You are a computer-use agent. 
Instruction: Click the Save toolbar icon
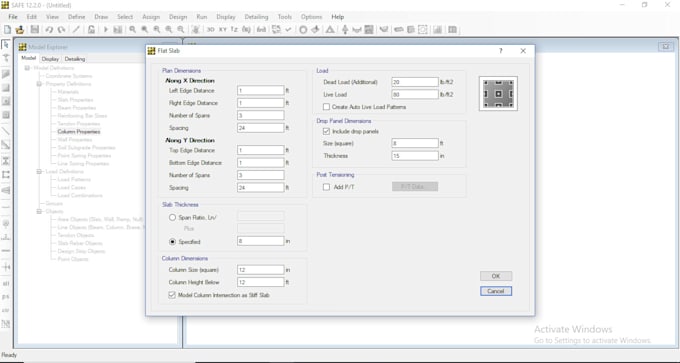[35, 29]
